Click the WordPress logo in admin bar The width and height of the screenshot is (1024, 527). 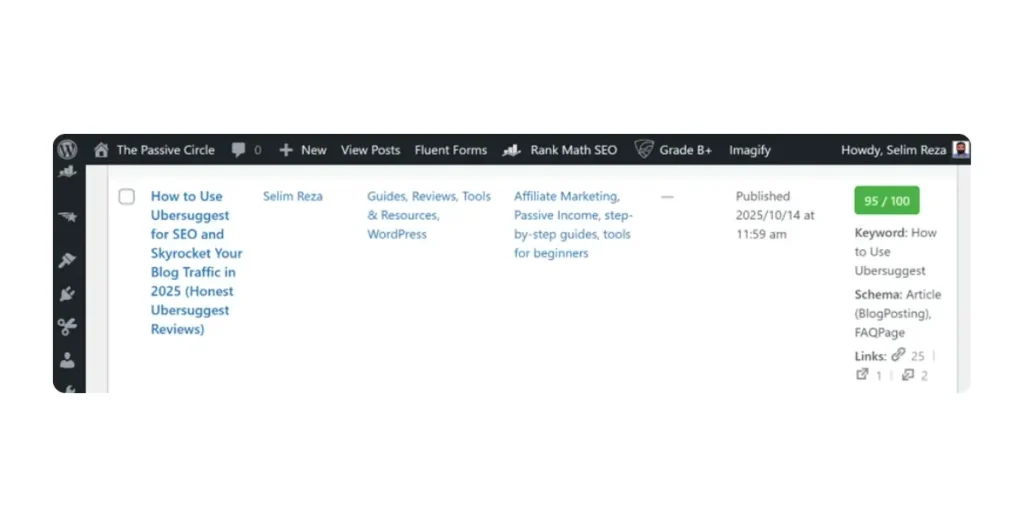pyautogui.click(x=67, y=150)
